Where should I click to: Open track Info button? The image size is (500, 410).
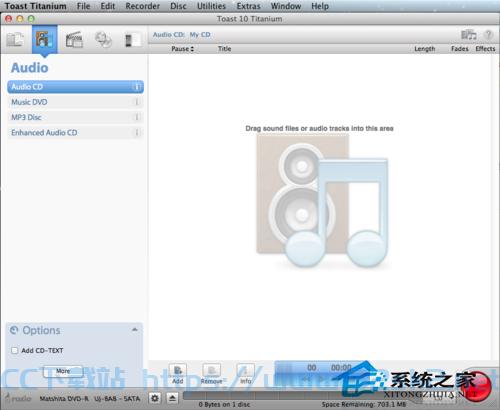(246, 374)
